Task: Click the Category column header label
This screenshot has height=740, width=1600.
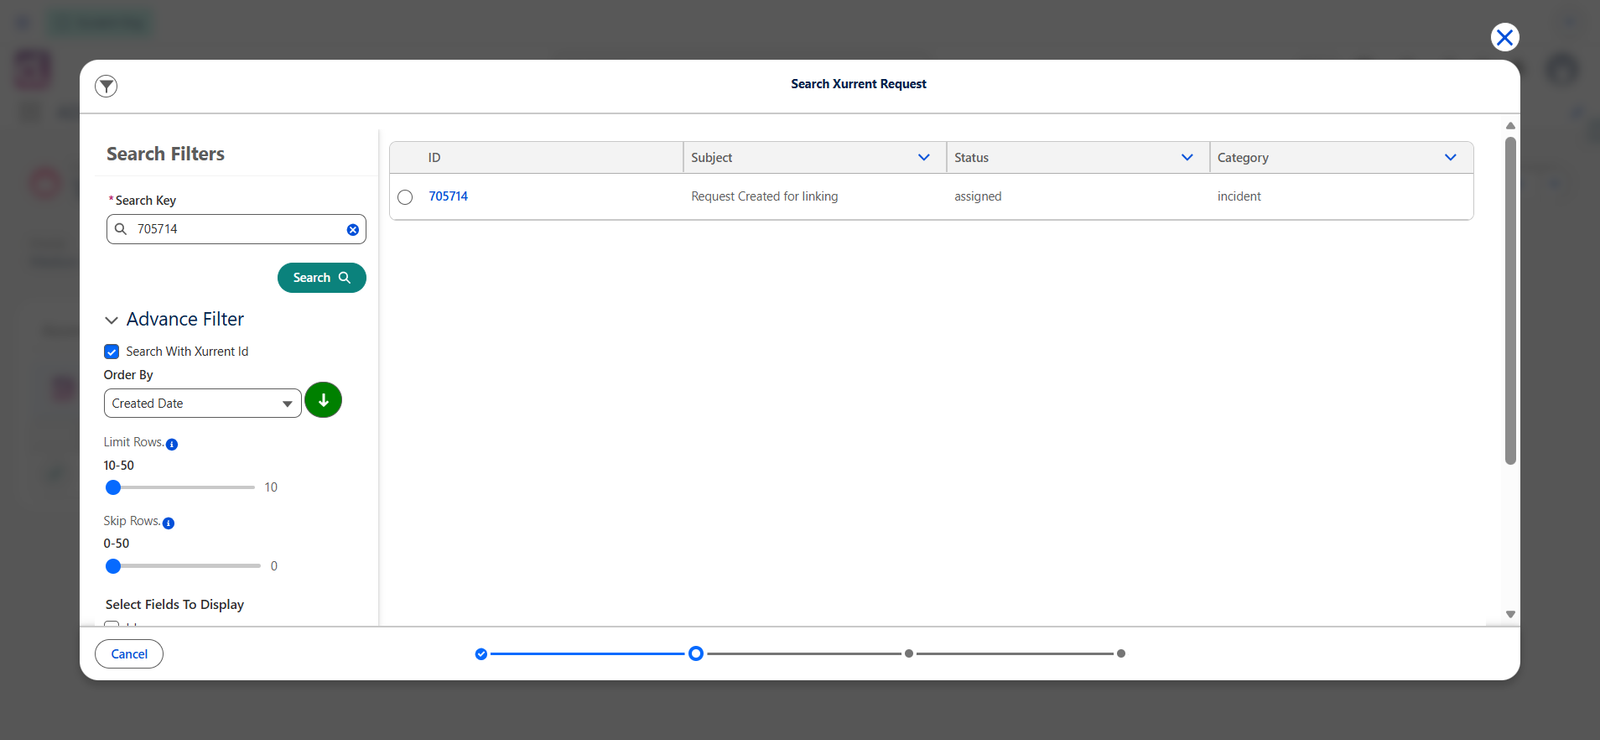Action: pyautogui.click(x=1243, y=158)
